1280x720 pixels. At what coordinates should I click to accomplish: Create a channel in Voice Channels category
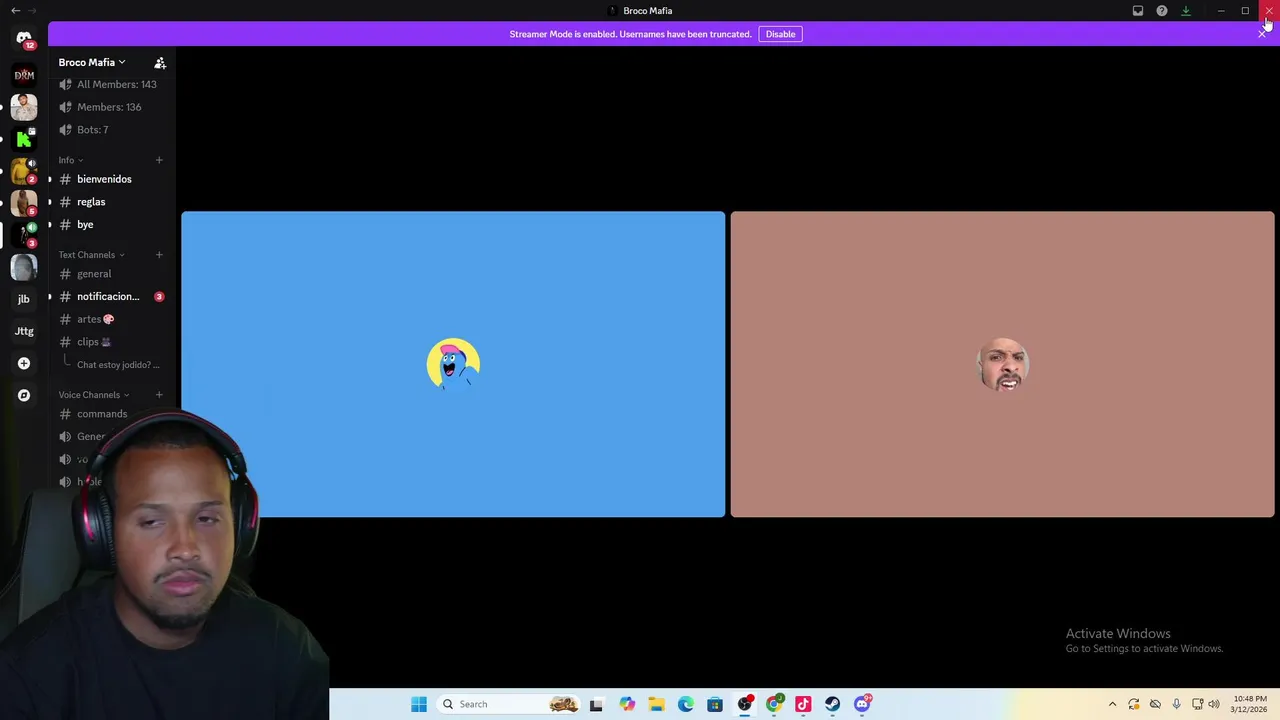coord(159,395)
